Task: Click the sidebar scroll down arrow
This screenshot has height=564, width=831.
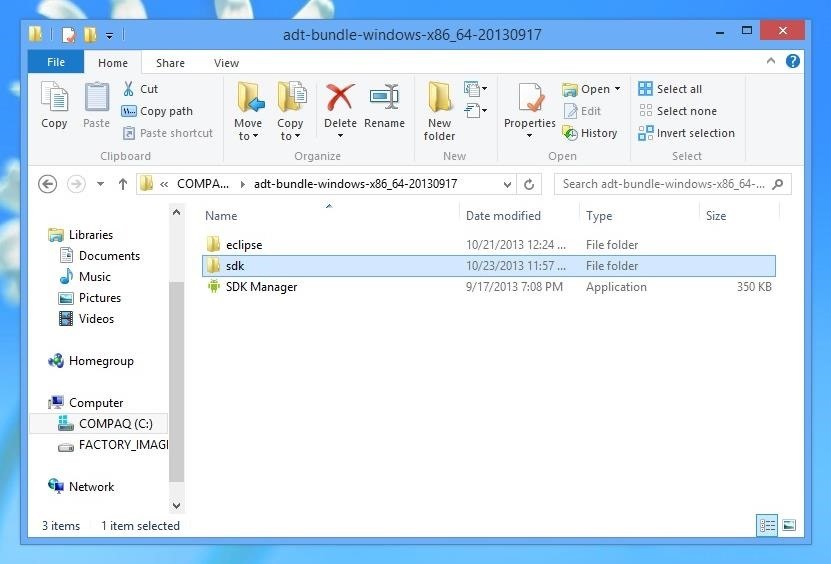Action: point(176,506)
